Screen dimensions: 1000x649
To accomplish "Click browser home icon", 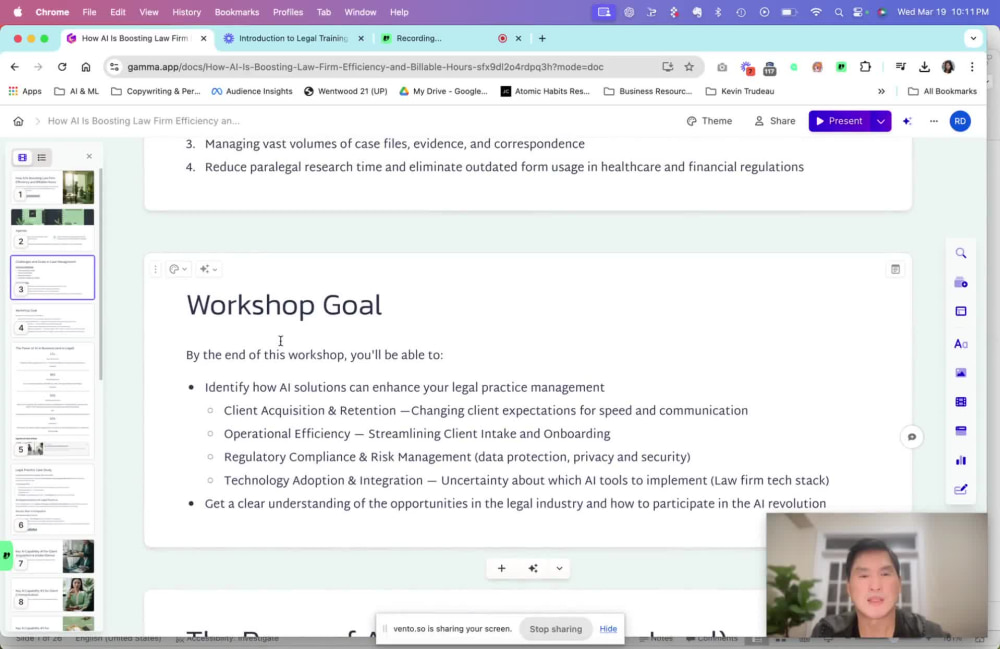I will 85,67.
